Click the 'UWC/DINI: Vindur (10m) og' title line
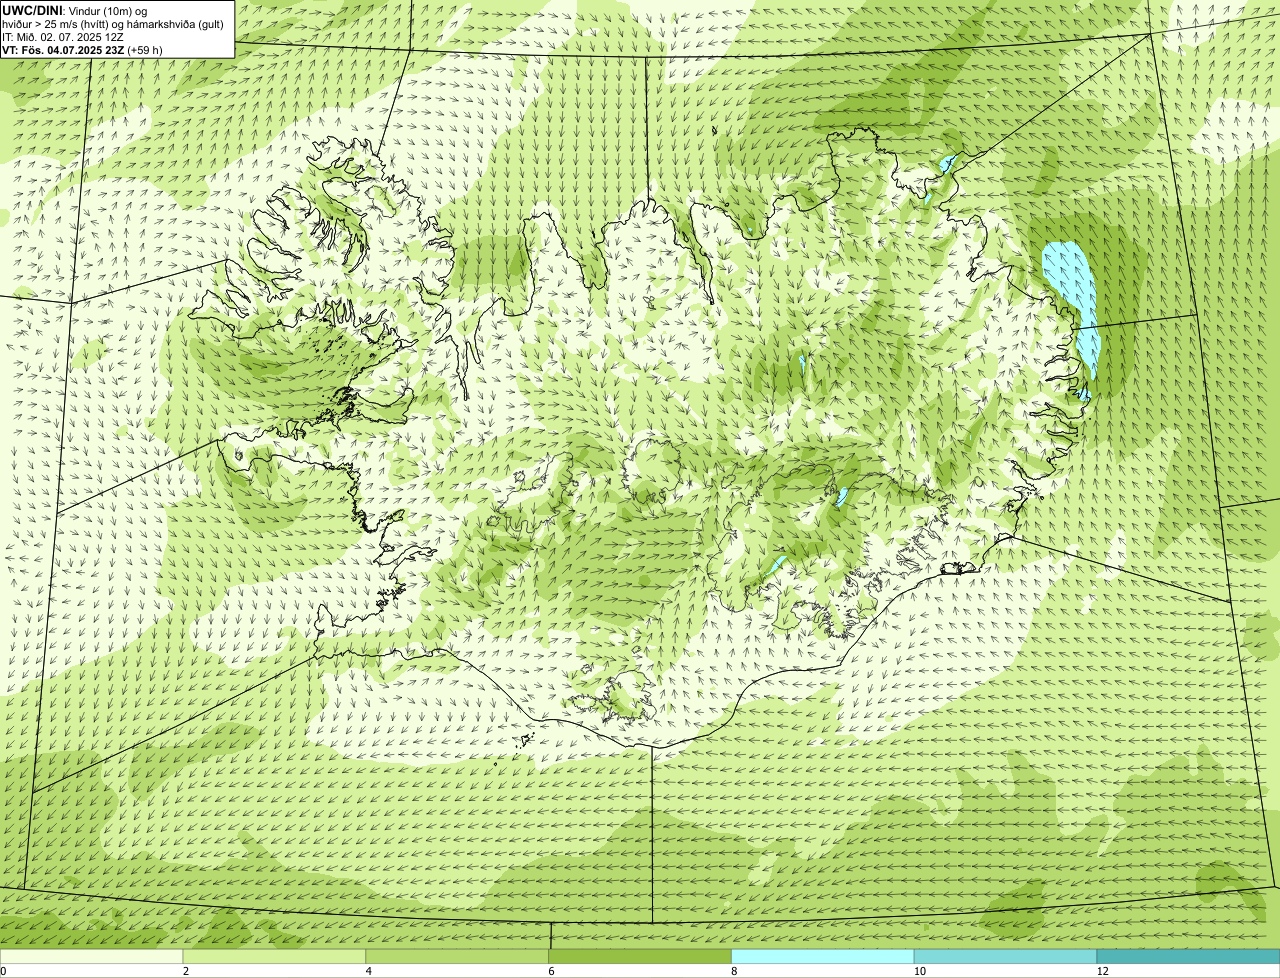1280x978 pixels. click(x=74, y=10)
